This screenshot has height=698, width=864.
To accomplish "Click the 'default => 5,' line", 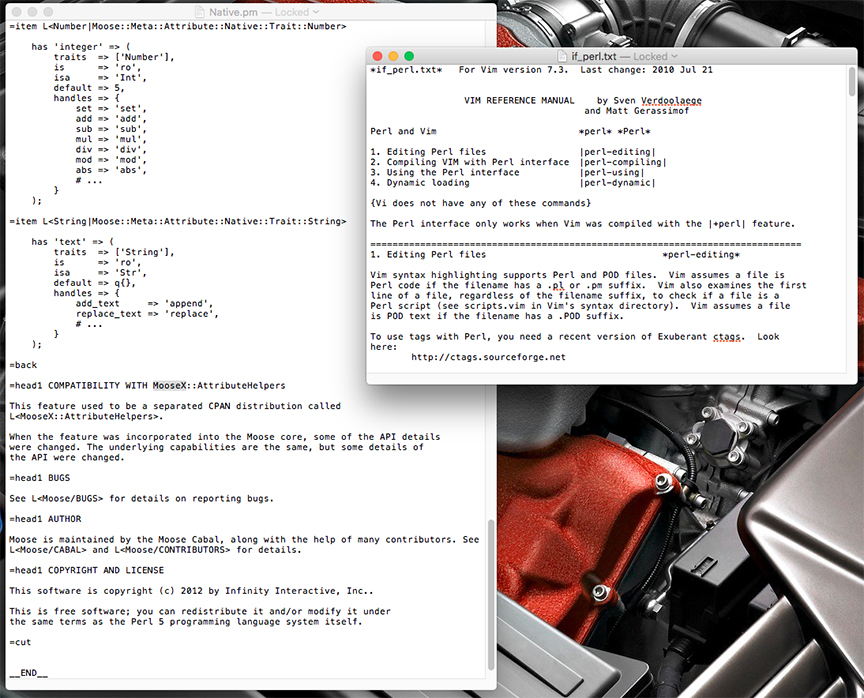I will coord(89,88).
